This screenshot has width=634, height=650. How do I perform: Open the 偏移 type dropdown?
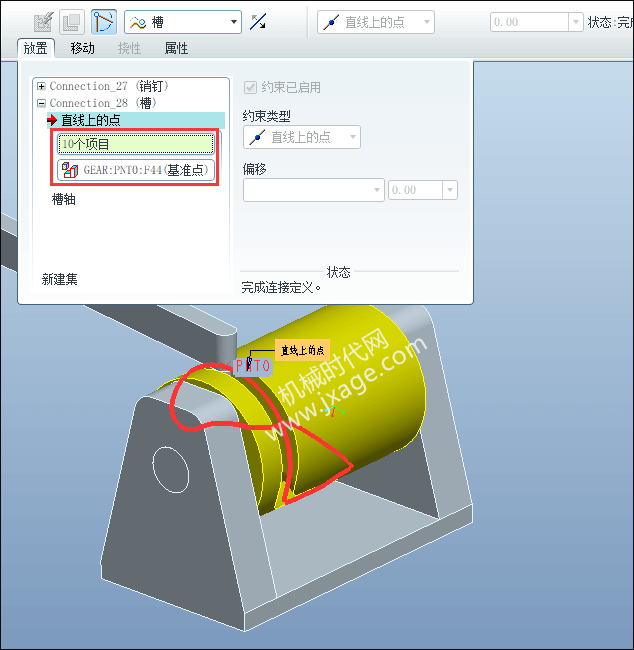314,190
